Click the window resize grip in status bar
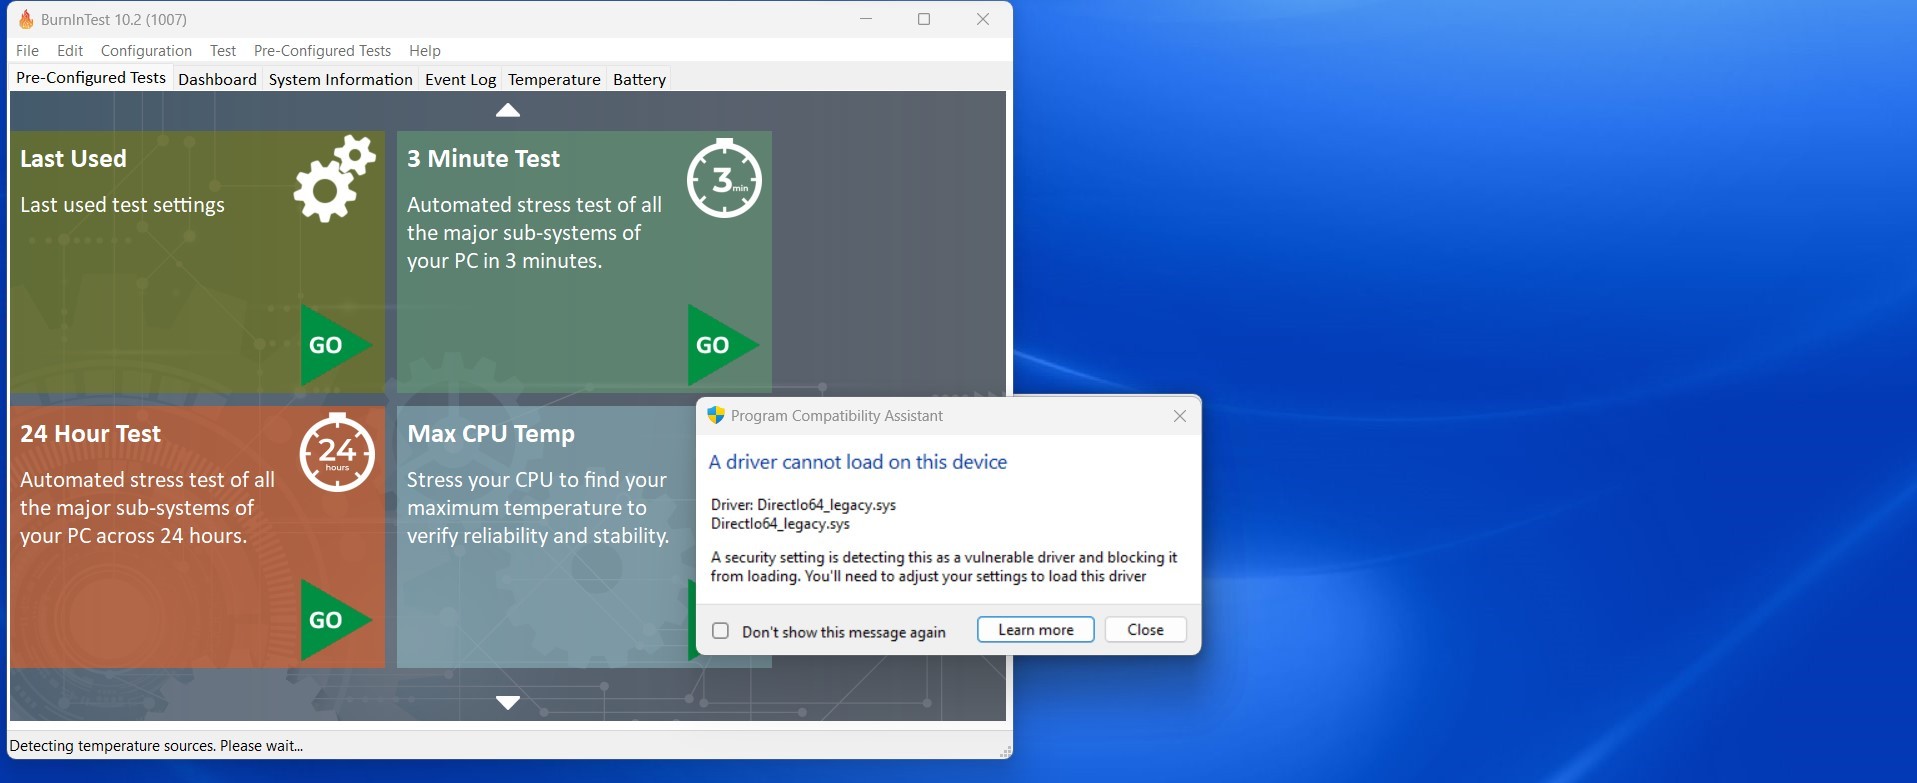 [1005, 751]
